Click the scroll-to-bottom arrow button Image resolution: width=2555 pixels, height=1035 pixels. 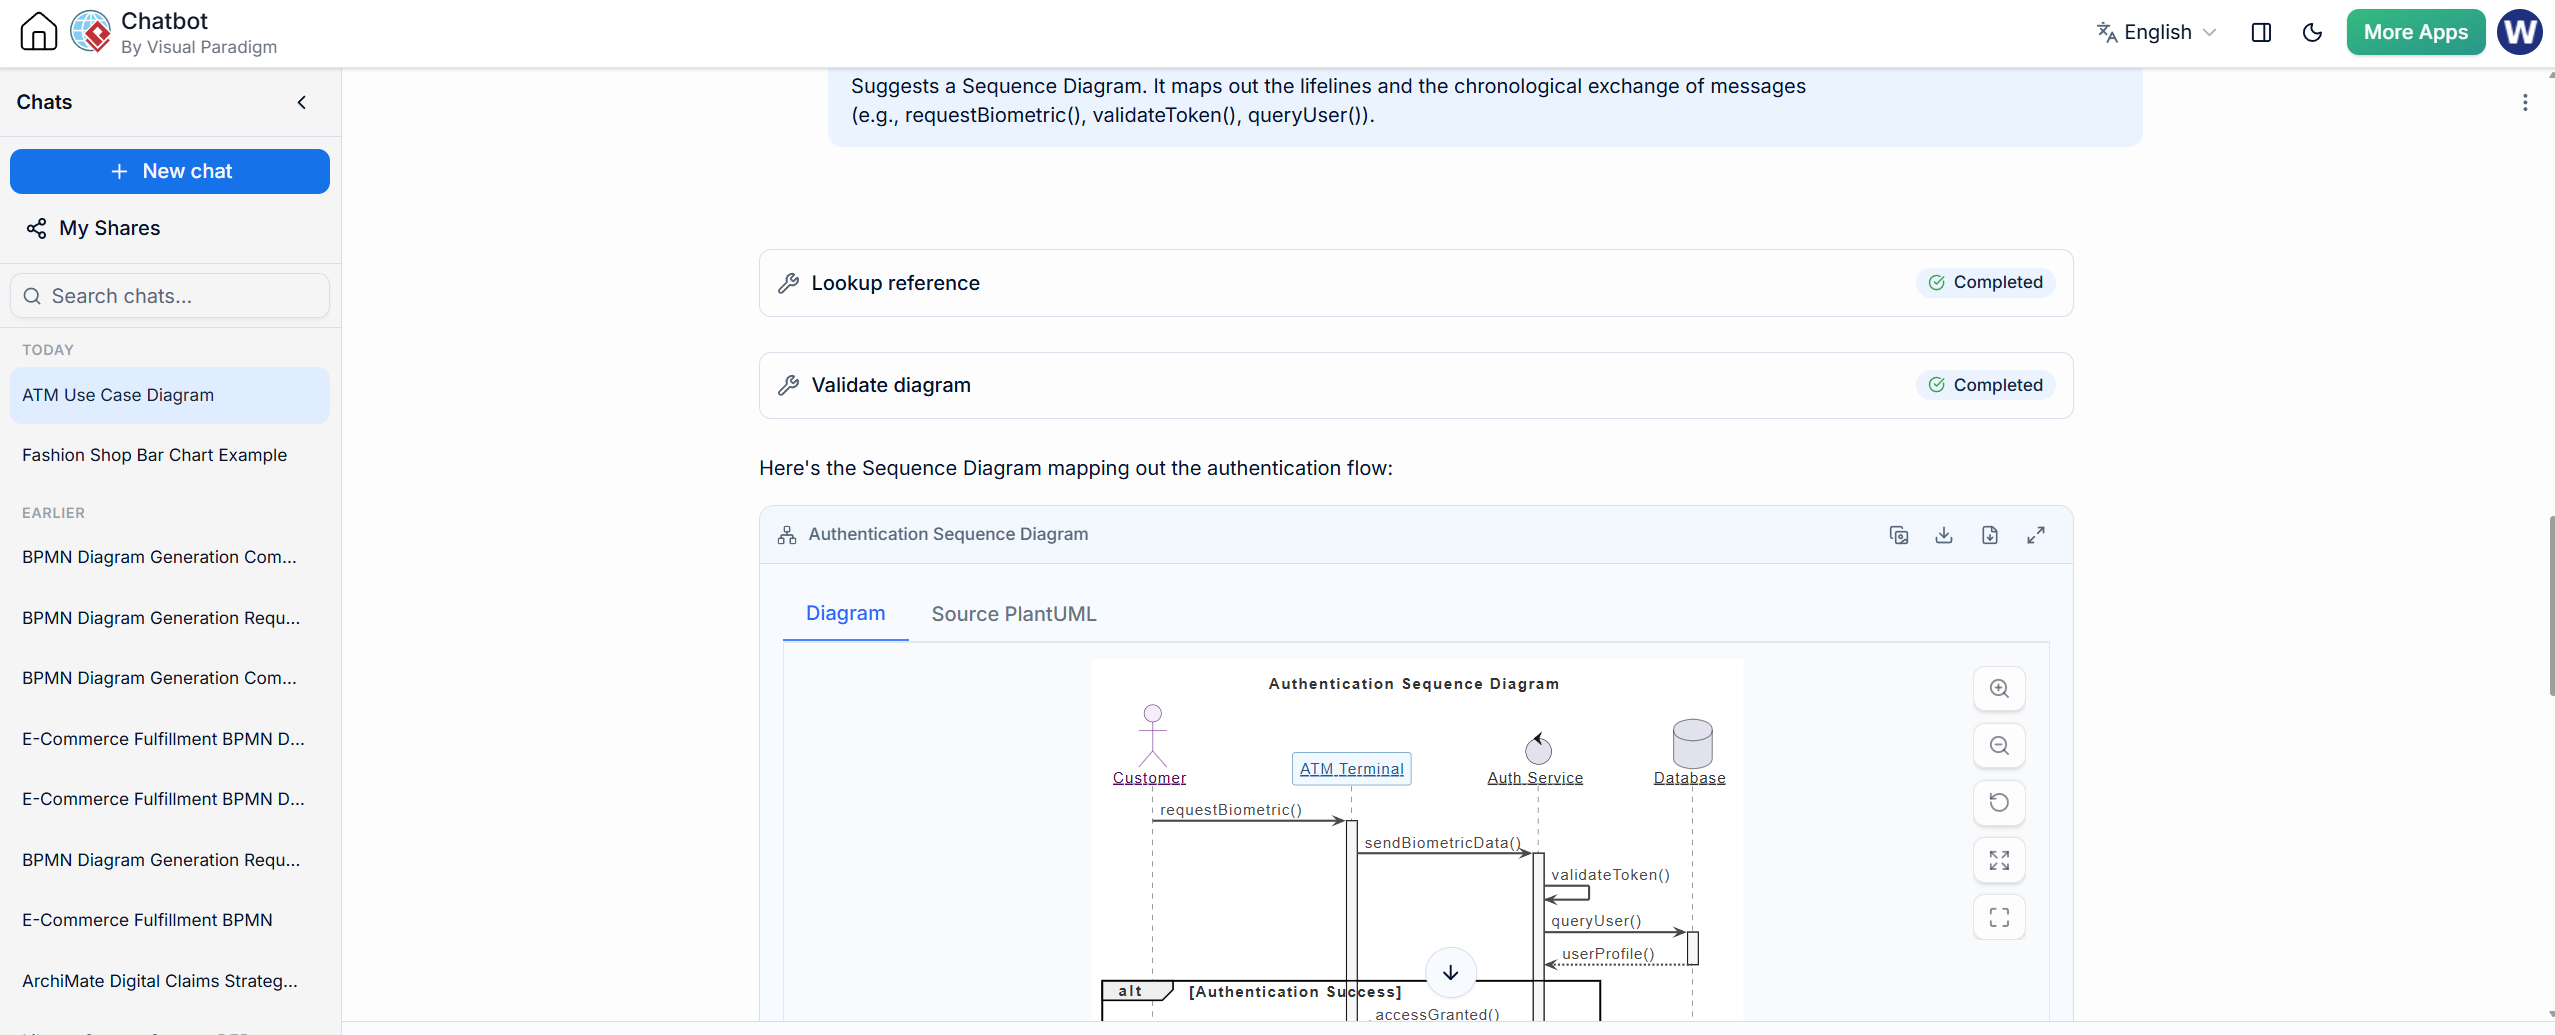click(x=1450, y=972)
